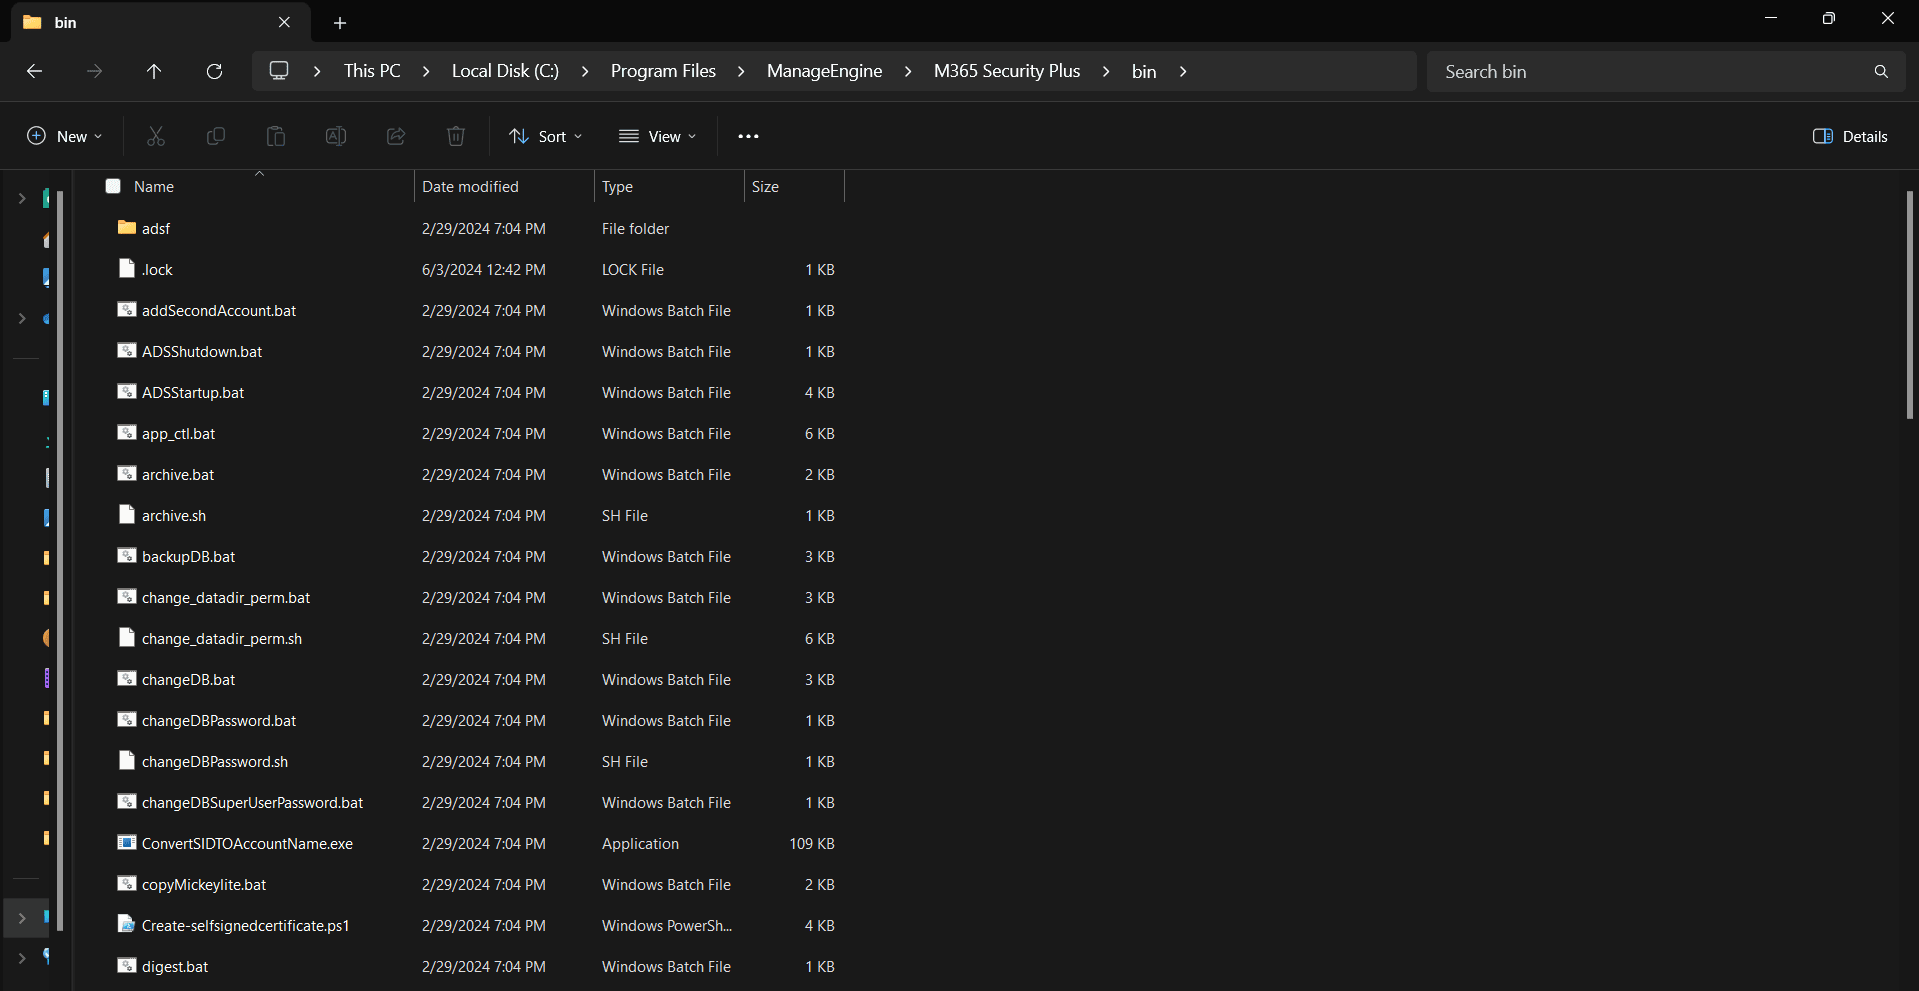Click the addSecondAccount.bat file icon

(126, 310)
